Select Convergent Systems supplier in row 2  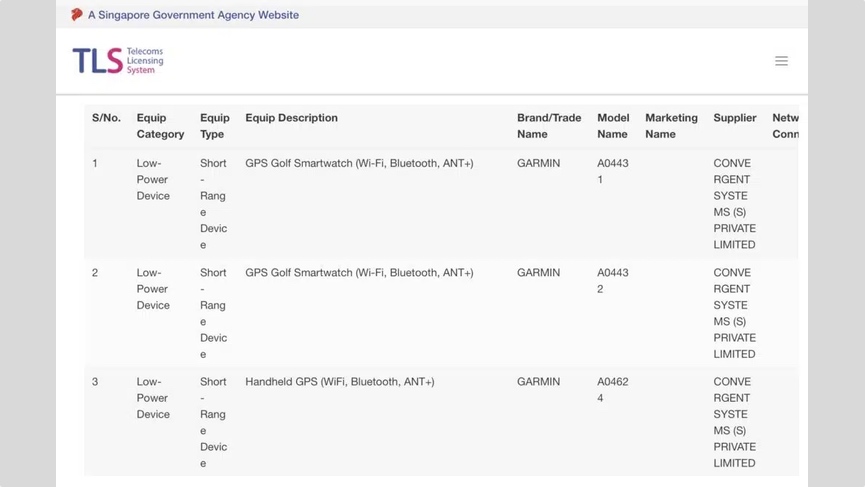click(735, 313)
